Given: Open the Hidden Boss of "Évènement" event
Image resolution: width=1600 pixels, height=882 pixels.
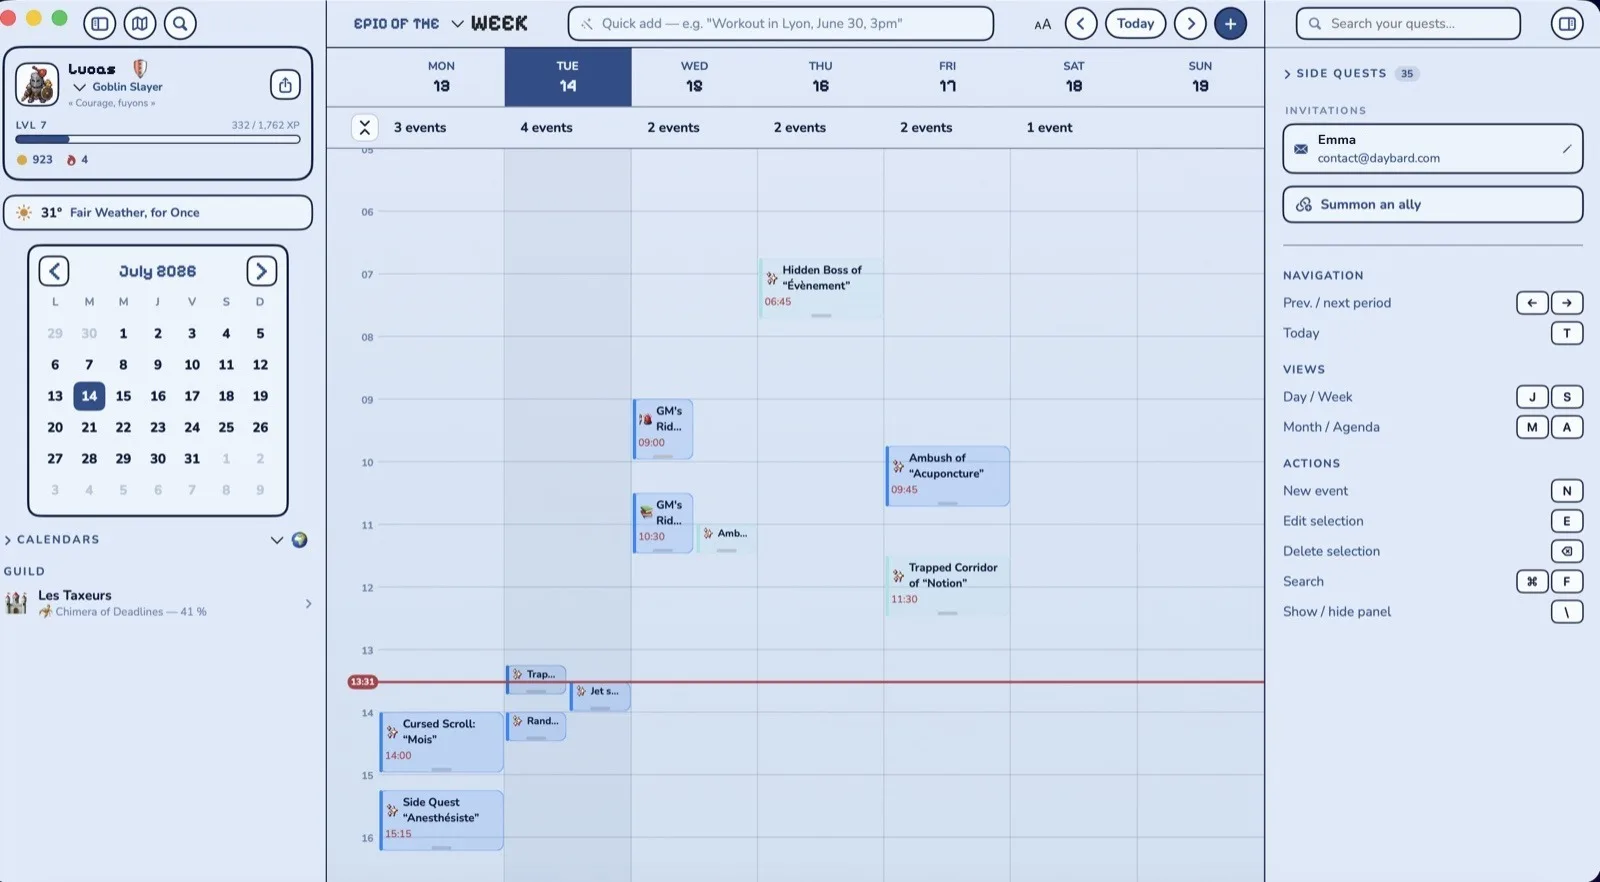Looking at the screenshot, I should coord(821,288).
